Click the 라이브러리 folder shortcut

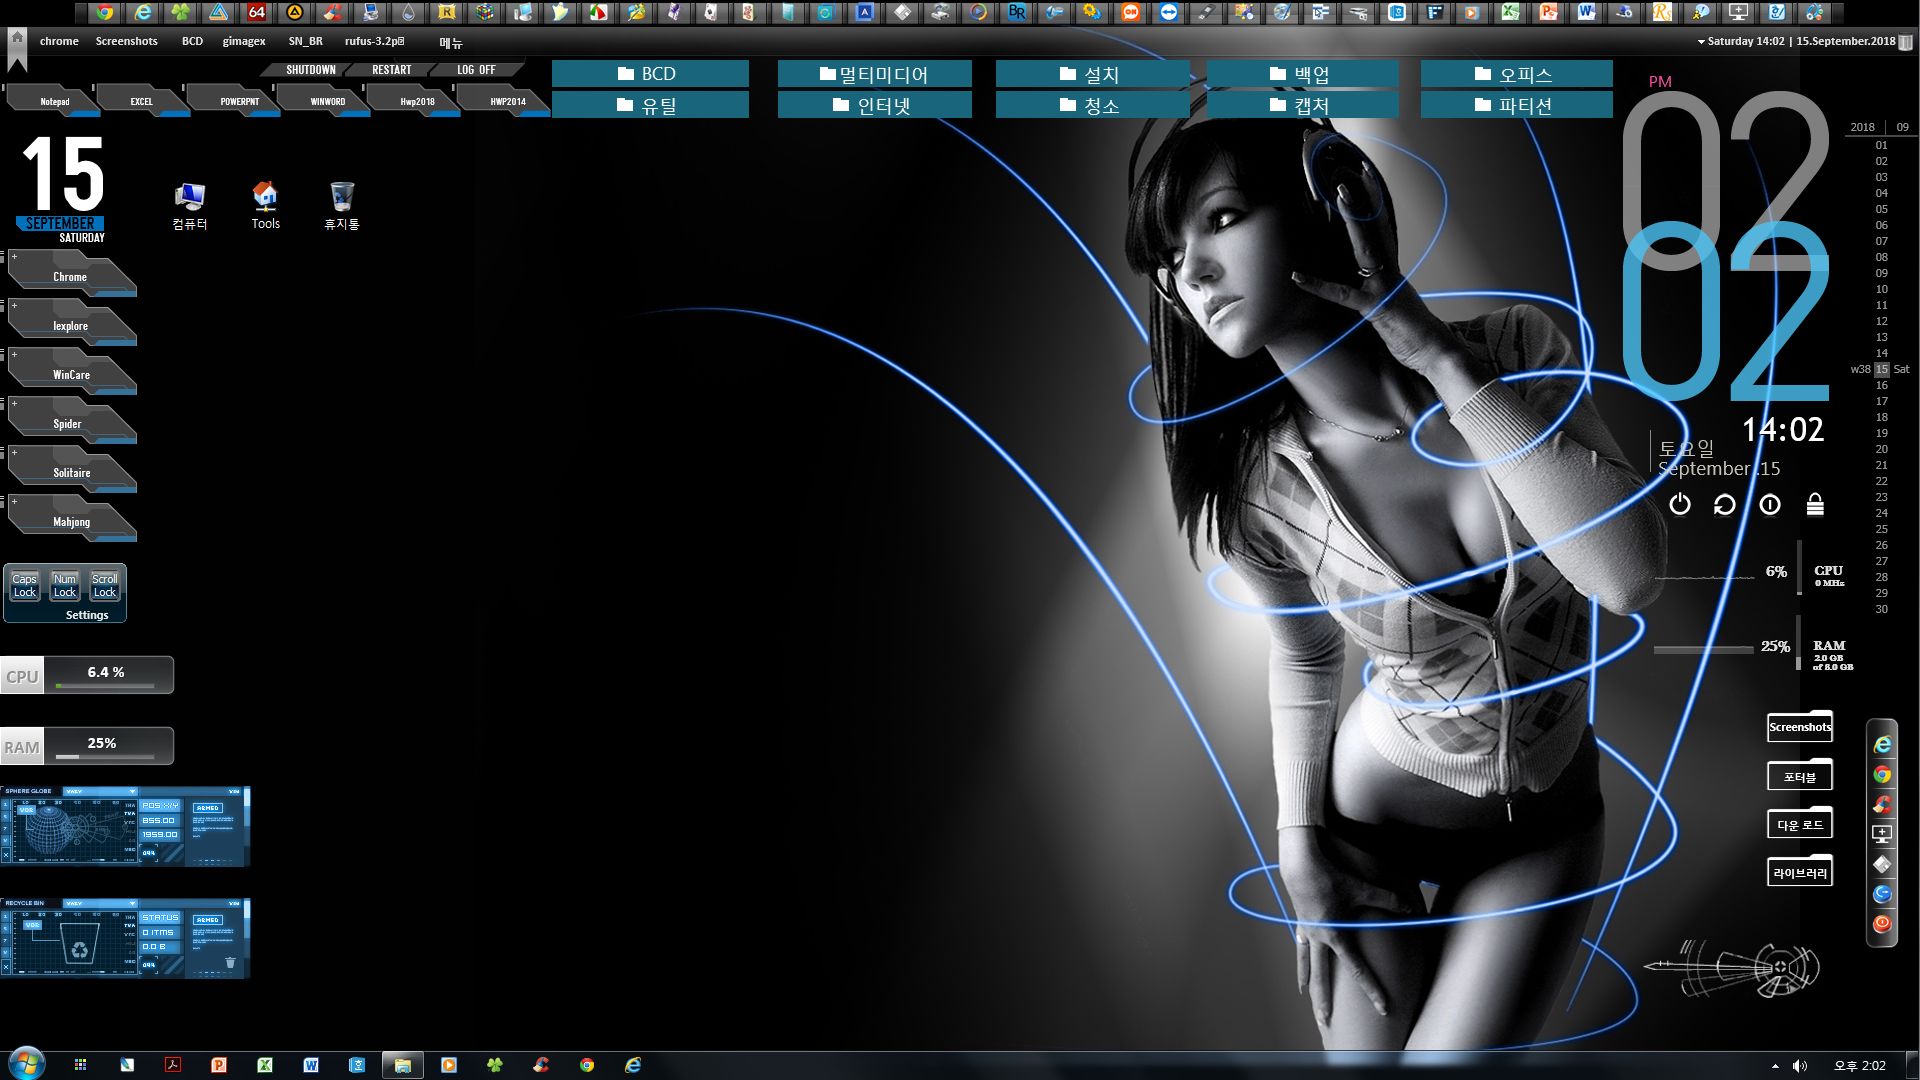[x=1800, y=873]
